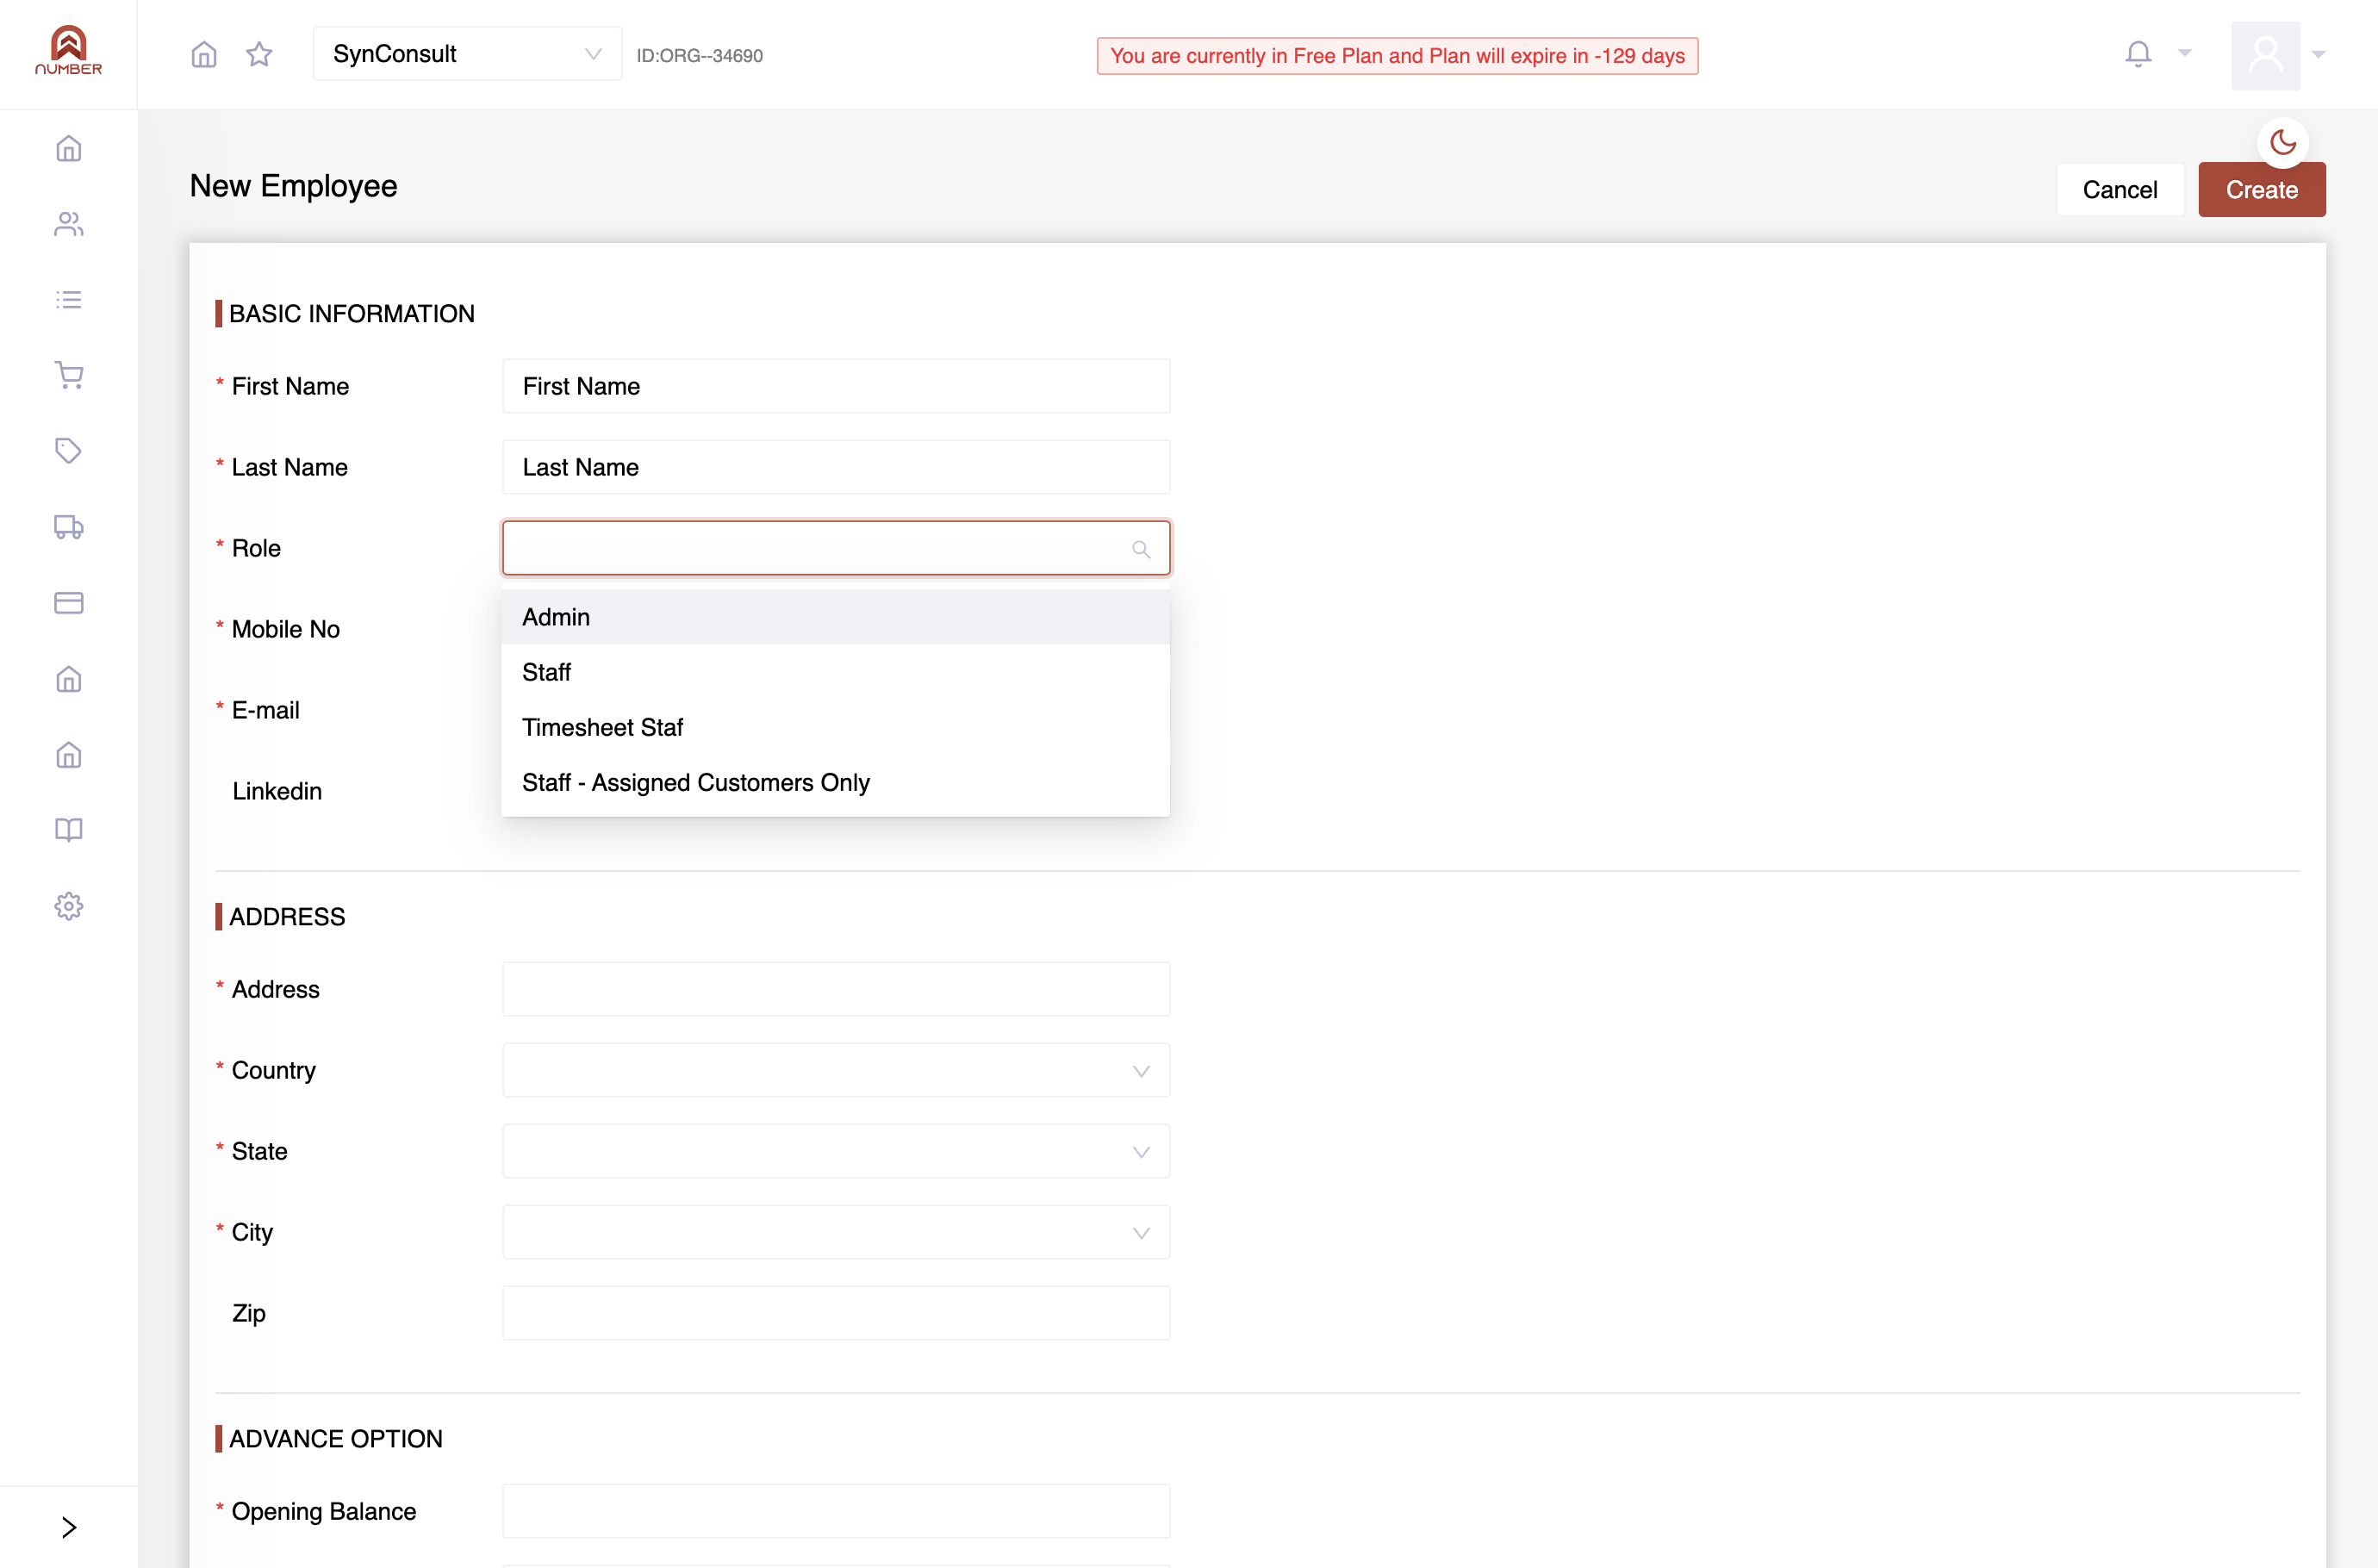Select the Timesheet Staf role option
Screen dimensions: 2378x1568
(x=836, y=727)
